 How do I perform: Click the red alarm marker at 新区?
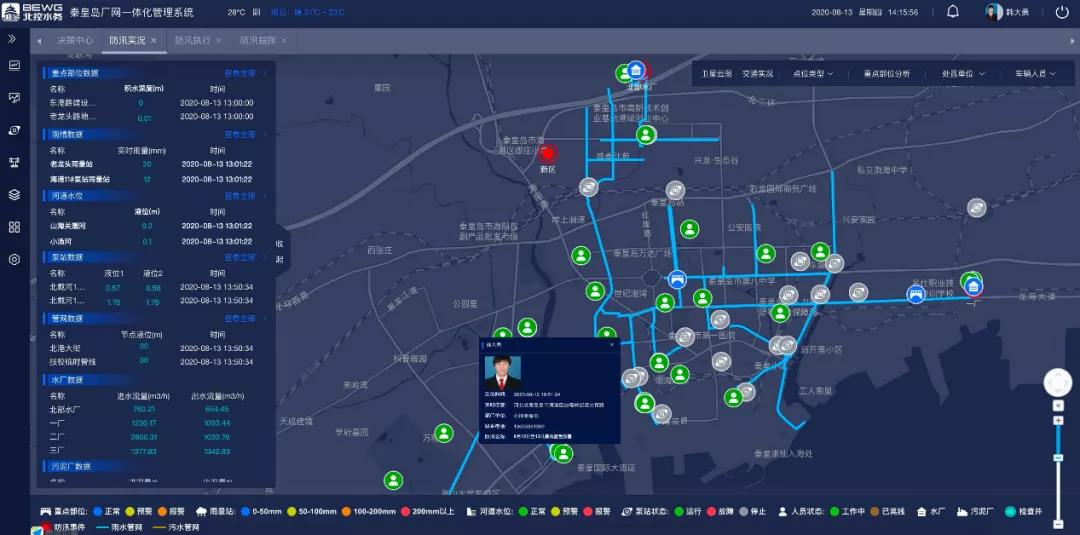pyautogui.click(x=547, y=153)
